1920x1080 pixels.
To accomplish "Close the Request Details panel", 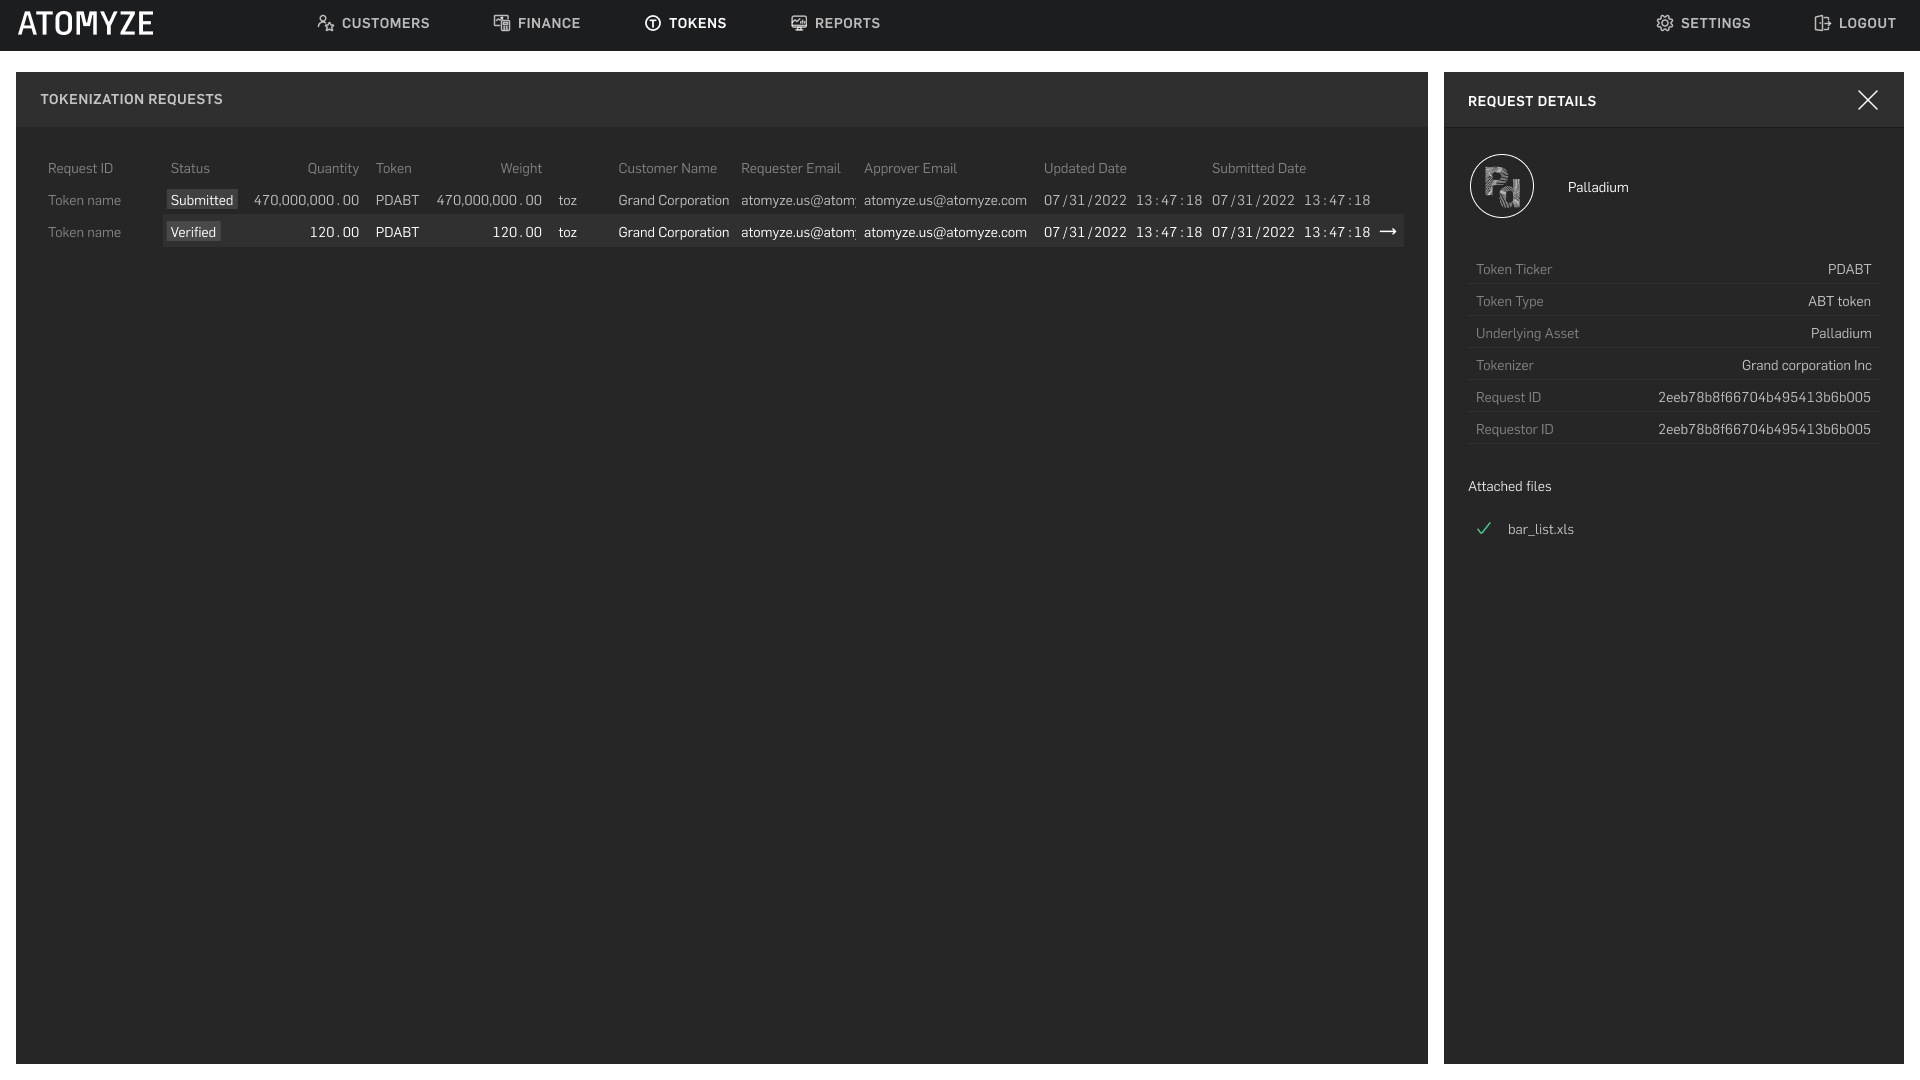I will pyautogui.click(x=1867, y=100).
